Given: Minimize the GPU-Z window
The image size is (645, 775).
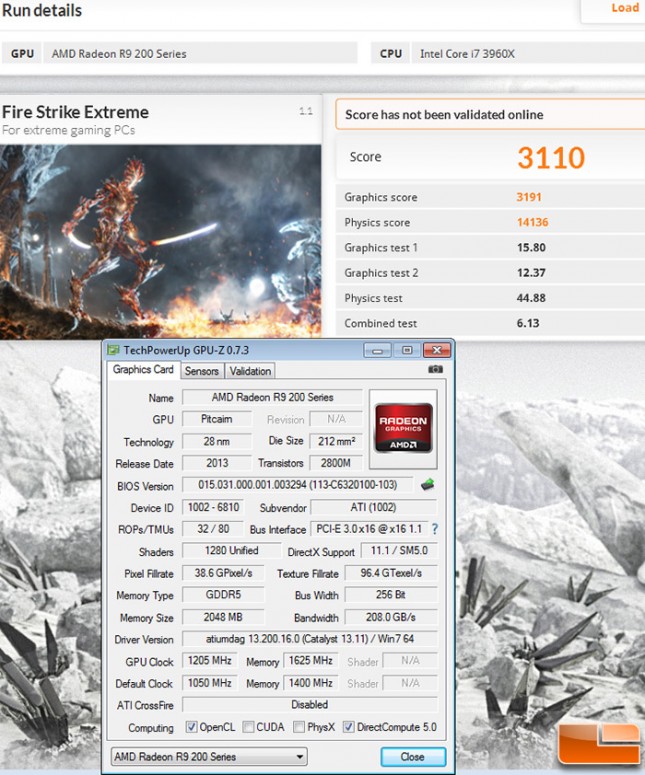Looking at the screenshot, I should 378,350.
